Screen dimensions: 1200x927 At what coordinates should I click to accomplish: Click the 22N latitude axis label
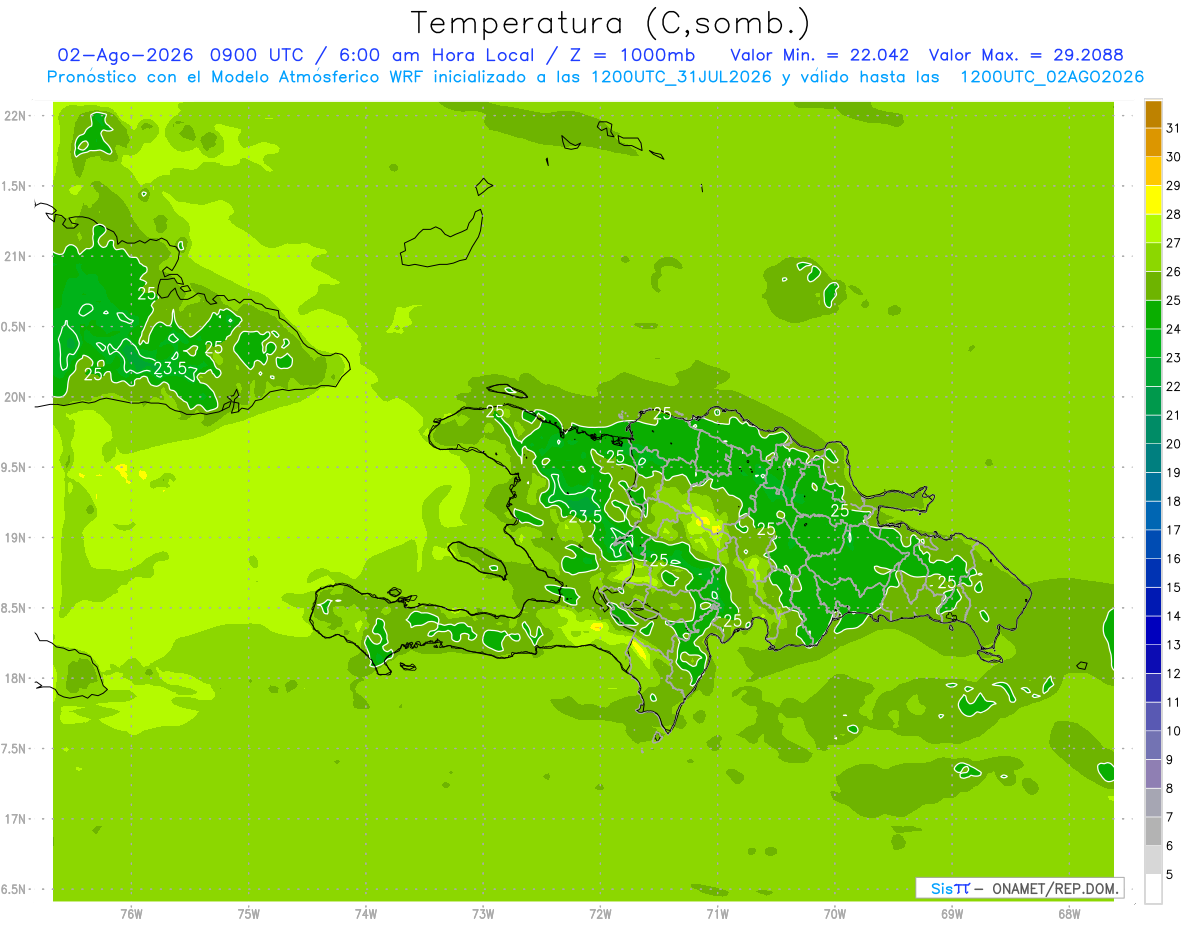(x=14, y=116)
